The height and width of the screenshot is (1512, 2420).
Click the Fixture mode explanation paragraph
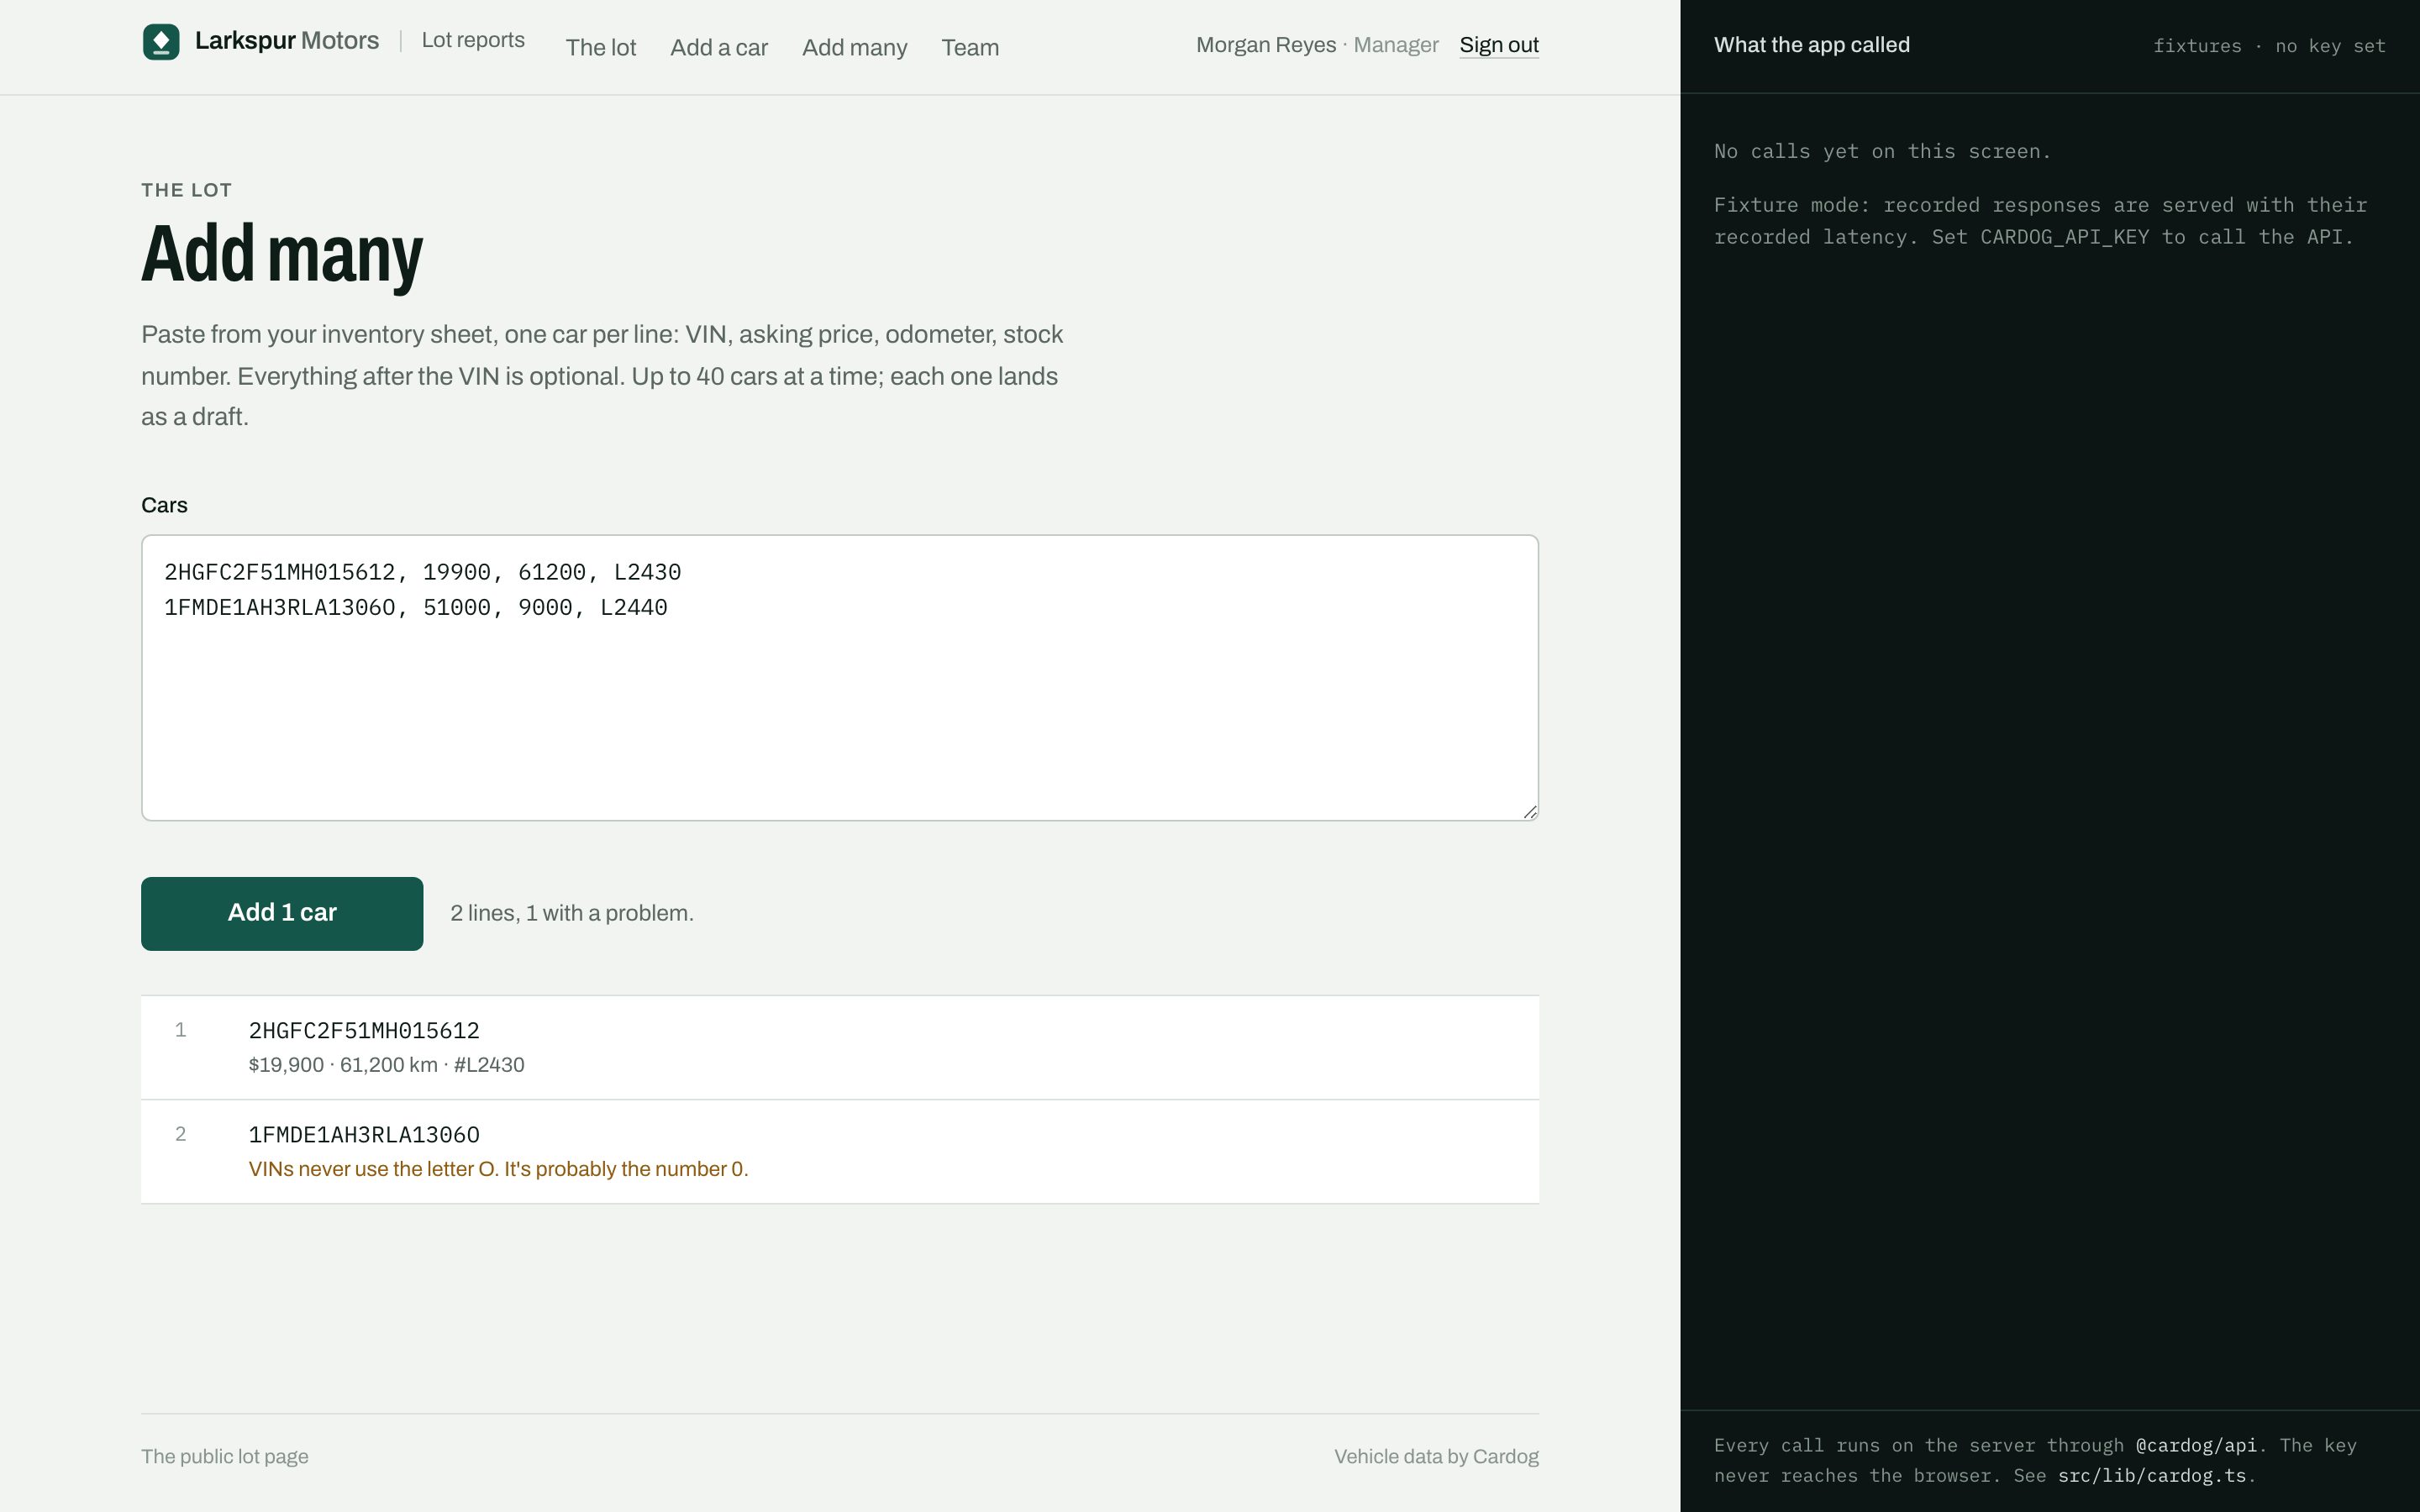[x=2040, y=221]
